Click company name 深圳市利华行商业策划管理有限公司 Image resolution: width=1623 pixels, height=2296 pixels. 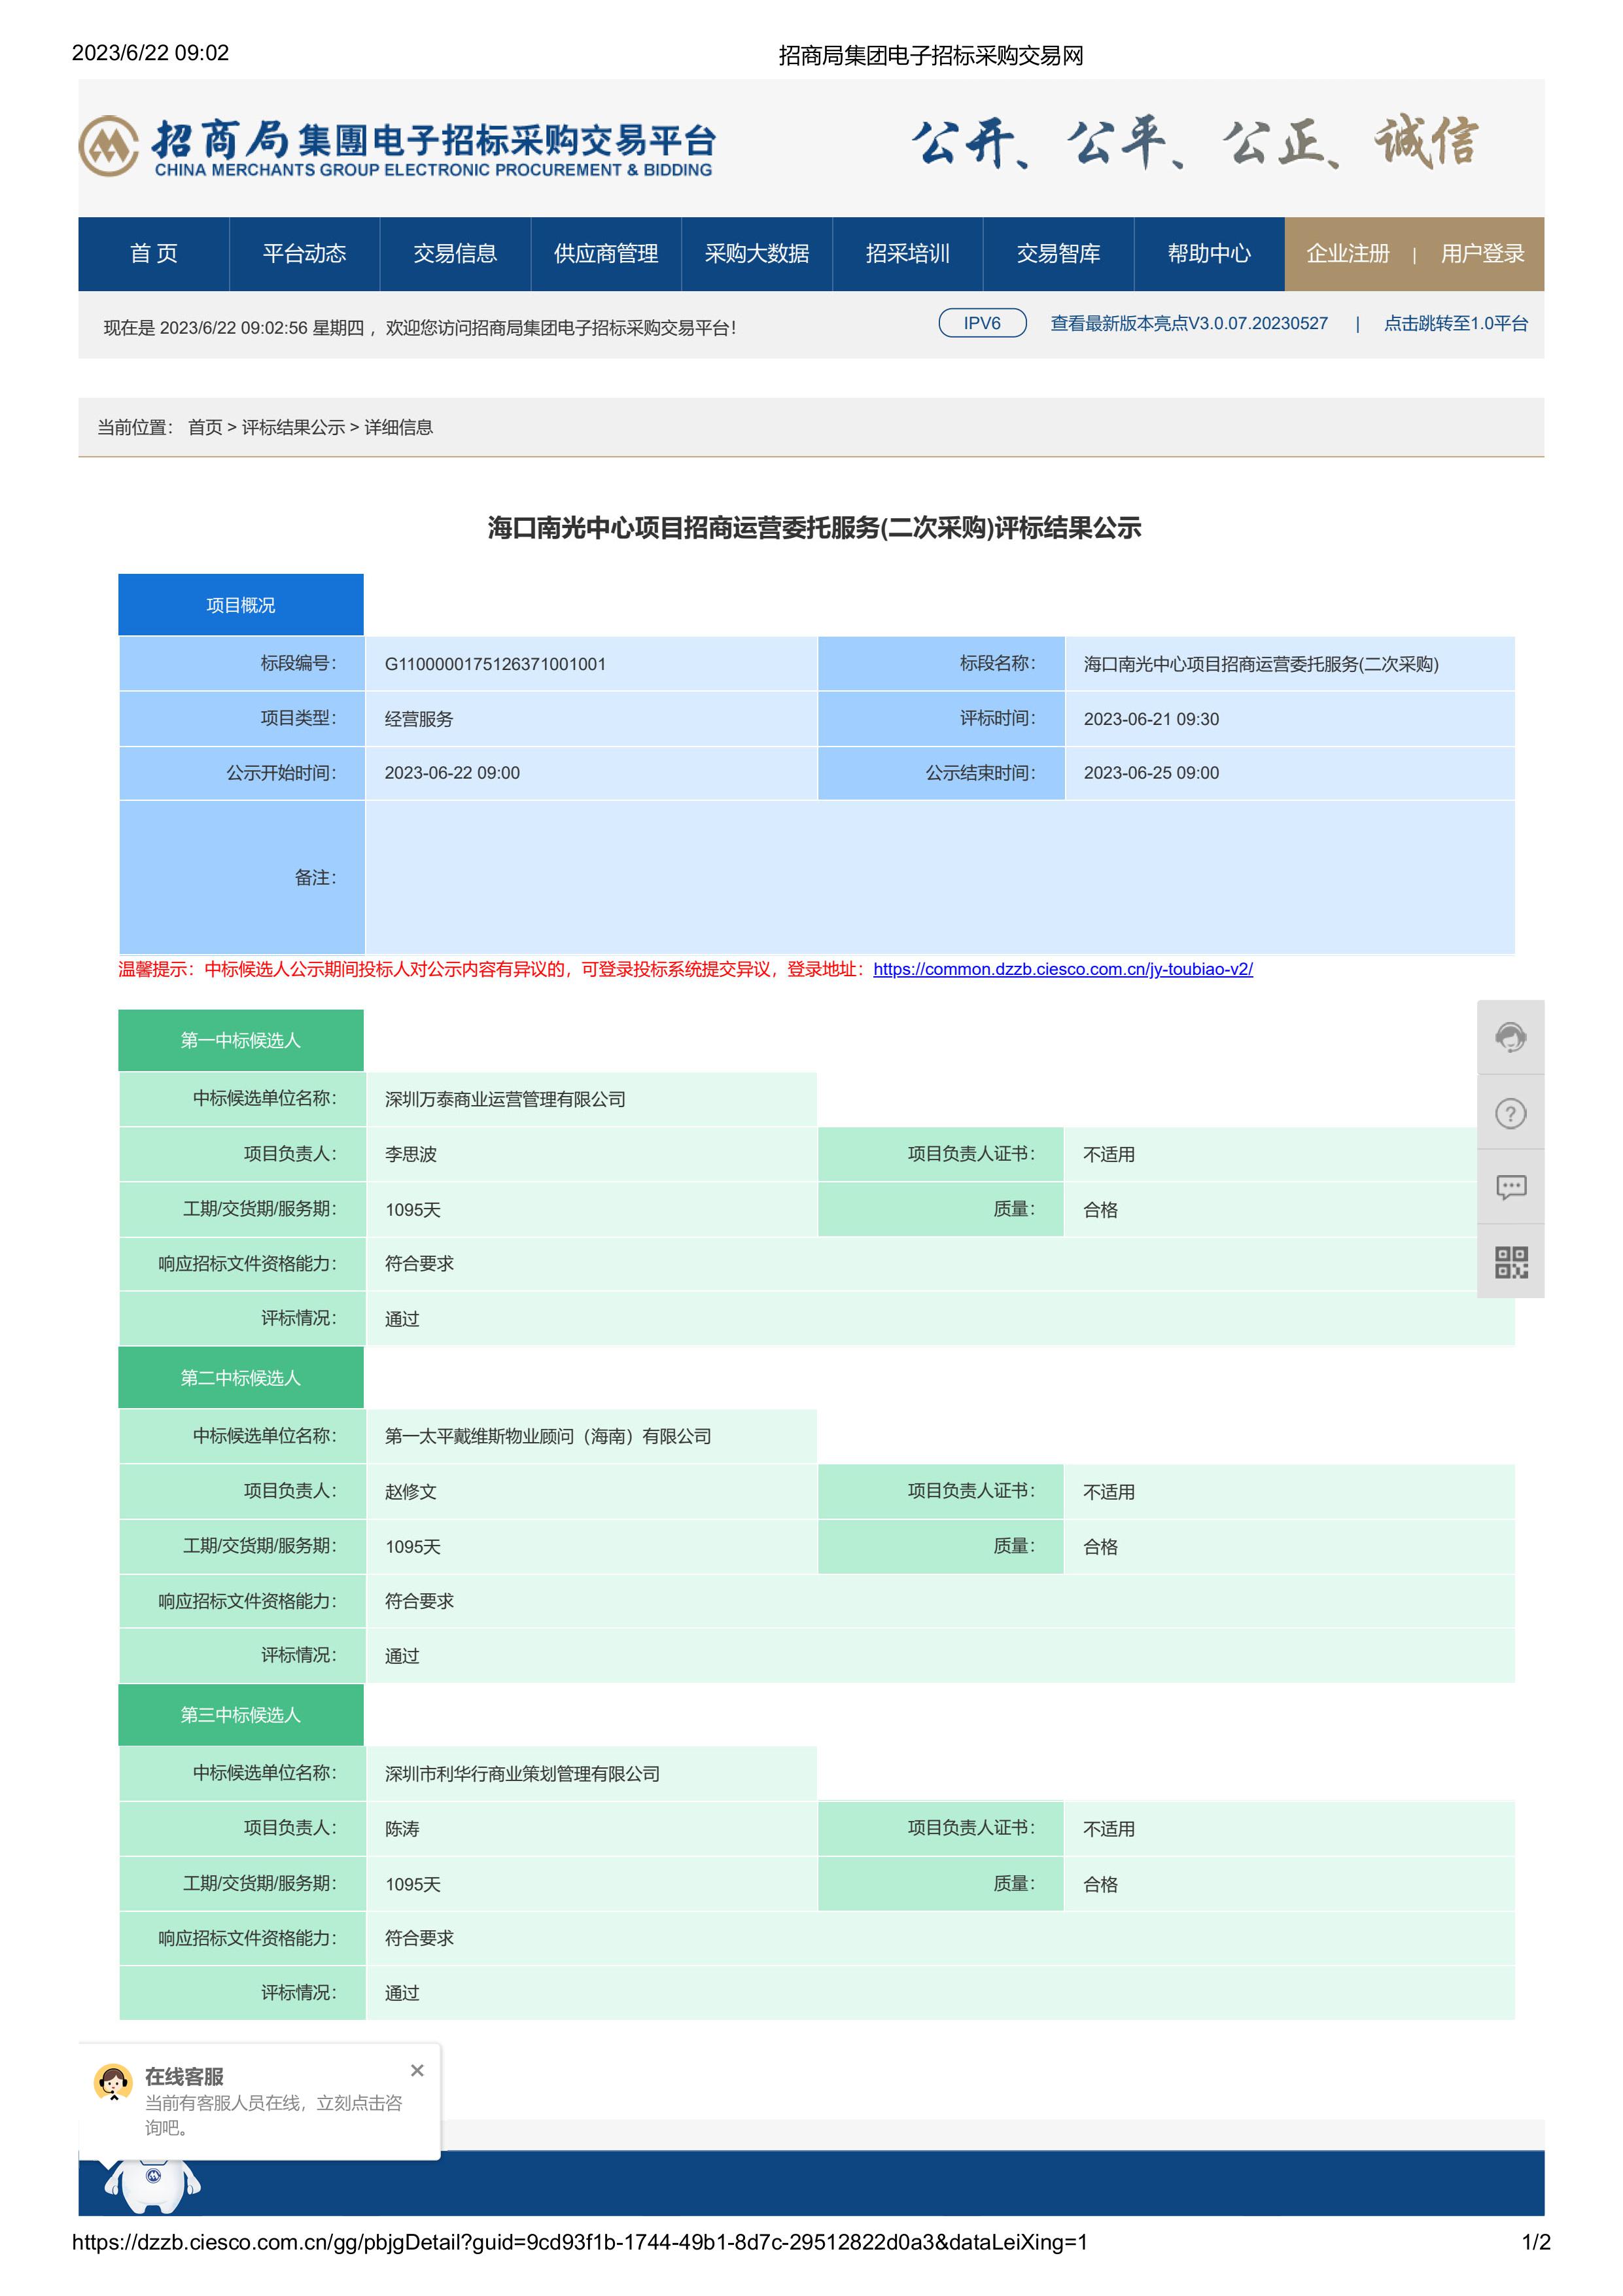point(522,1773)
